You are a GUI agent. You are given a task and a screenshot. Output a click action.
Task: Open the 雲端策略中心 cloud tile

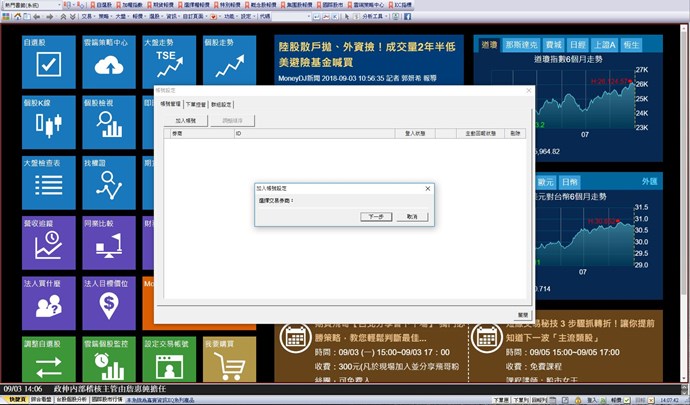click(x=107, y=59)
